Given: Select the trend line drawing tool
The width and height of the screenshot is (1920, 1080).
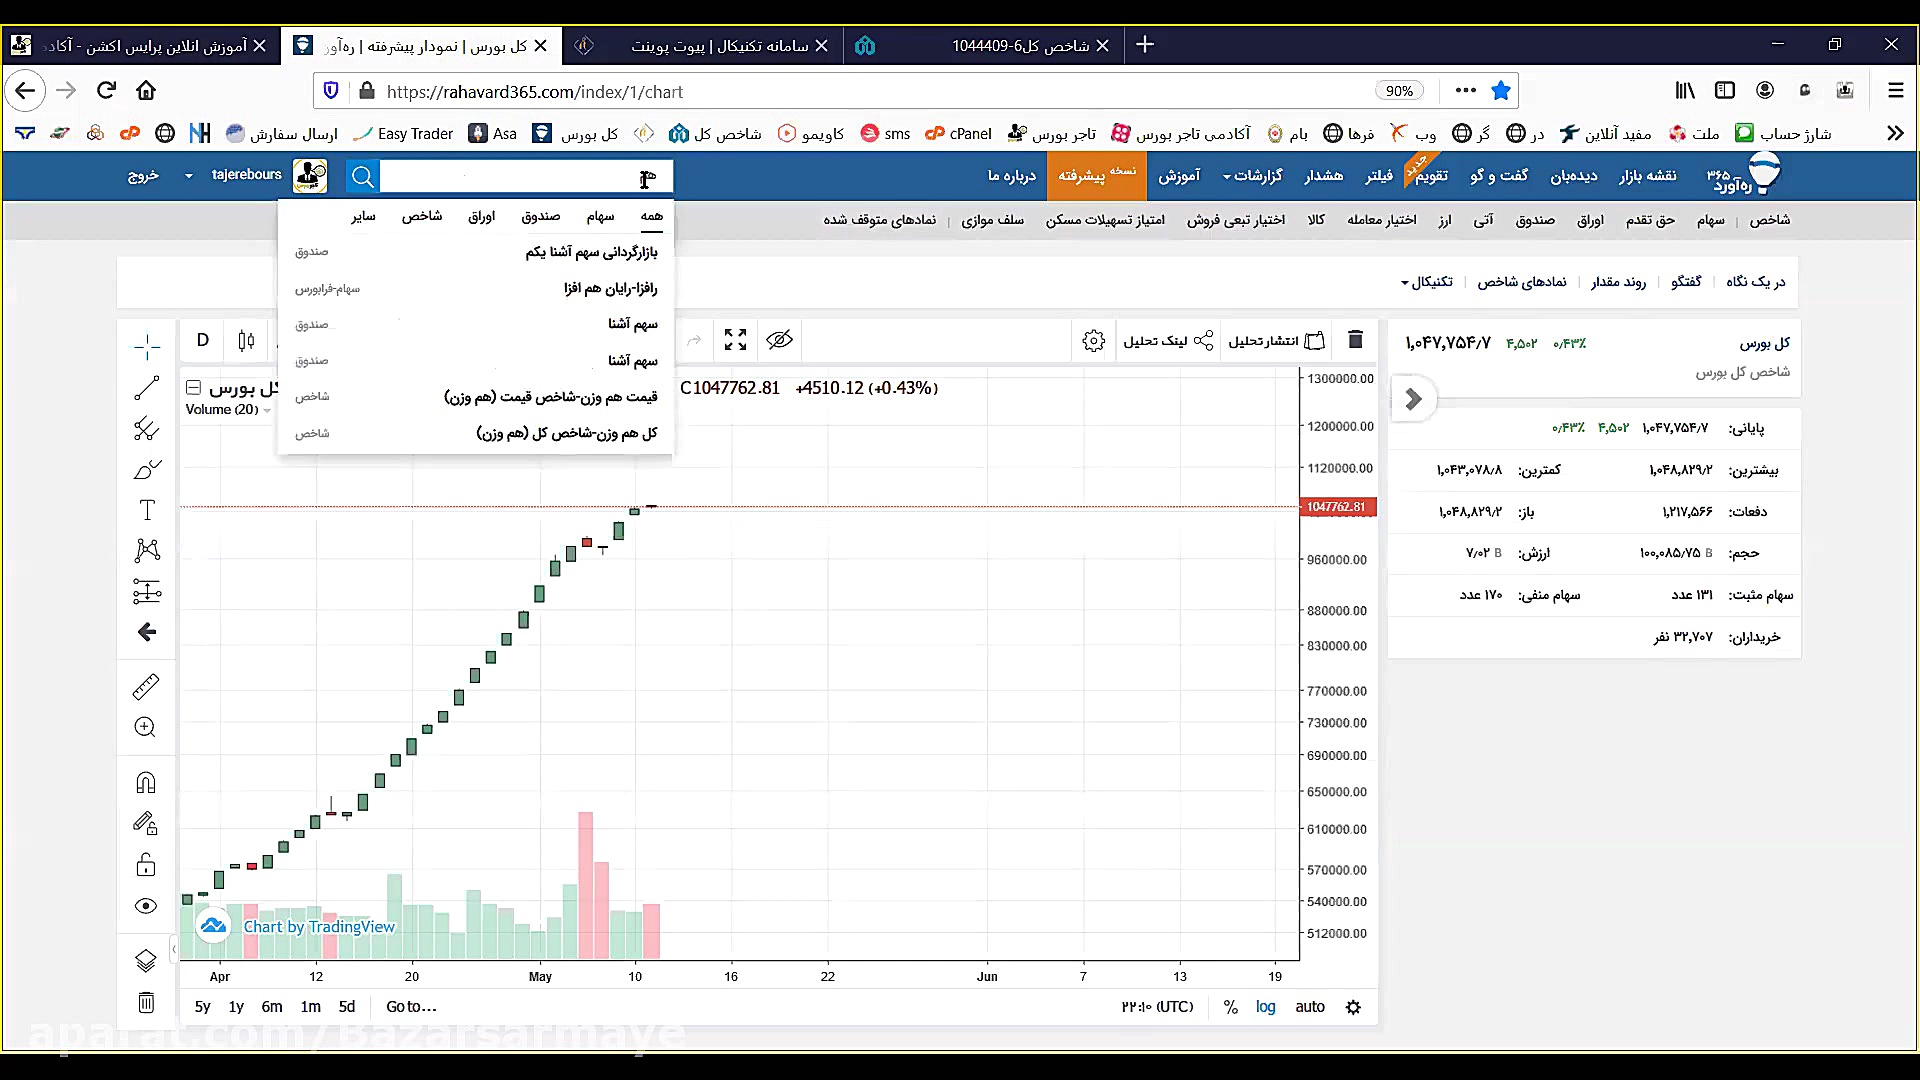Looking at the screenshot, I should (x=146, y=388).
